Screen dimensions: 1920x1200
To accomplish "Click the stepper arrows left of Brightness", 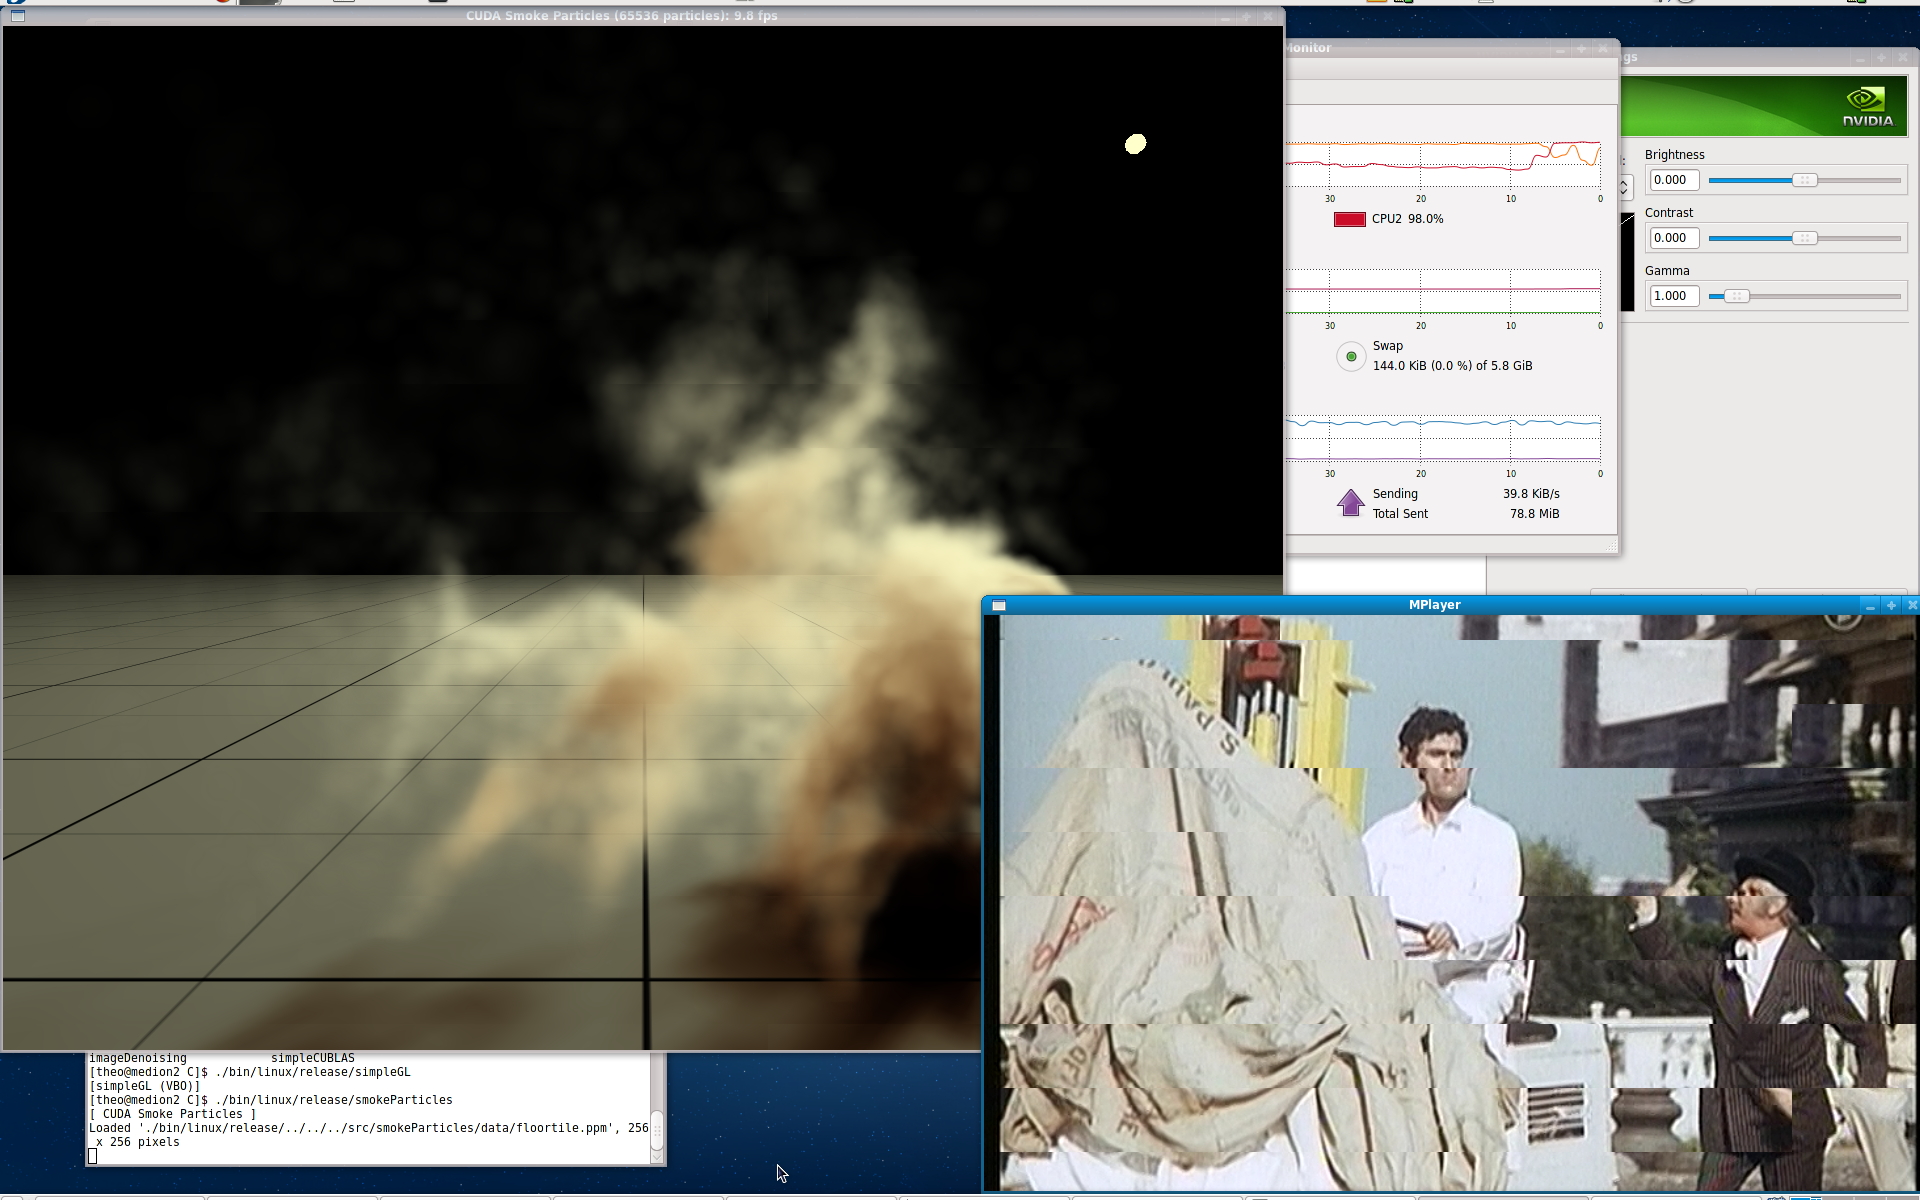I will pos(1625,186).
